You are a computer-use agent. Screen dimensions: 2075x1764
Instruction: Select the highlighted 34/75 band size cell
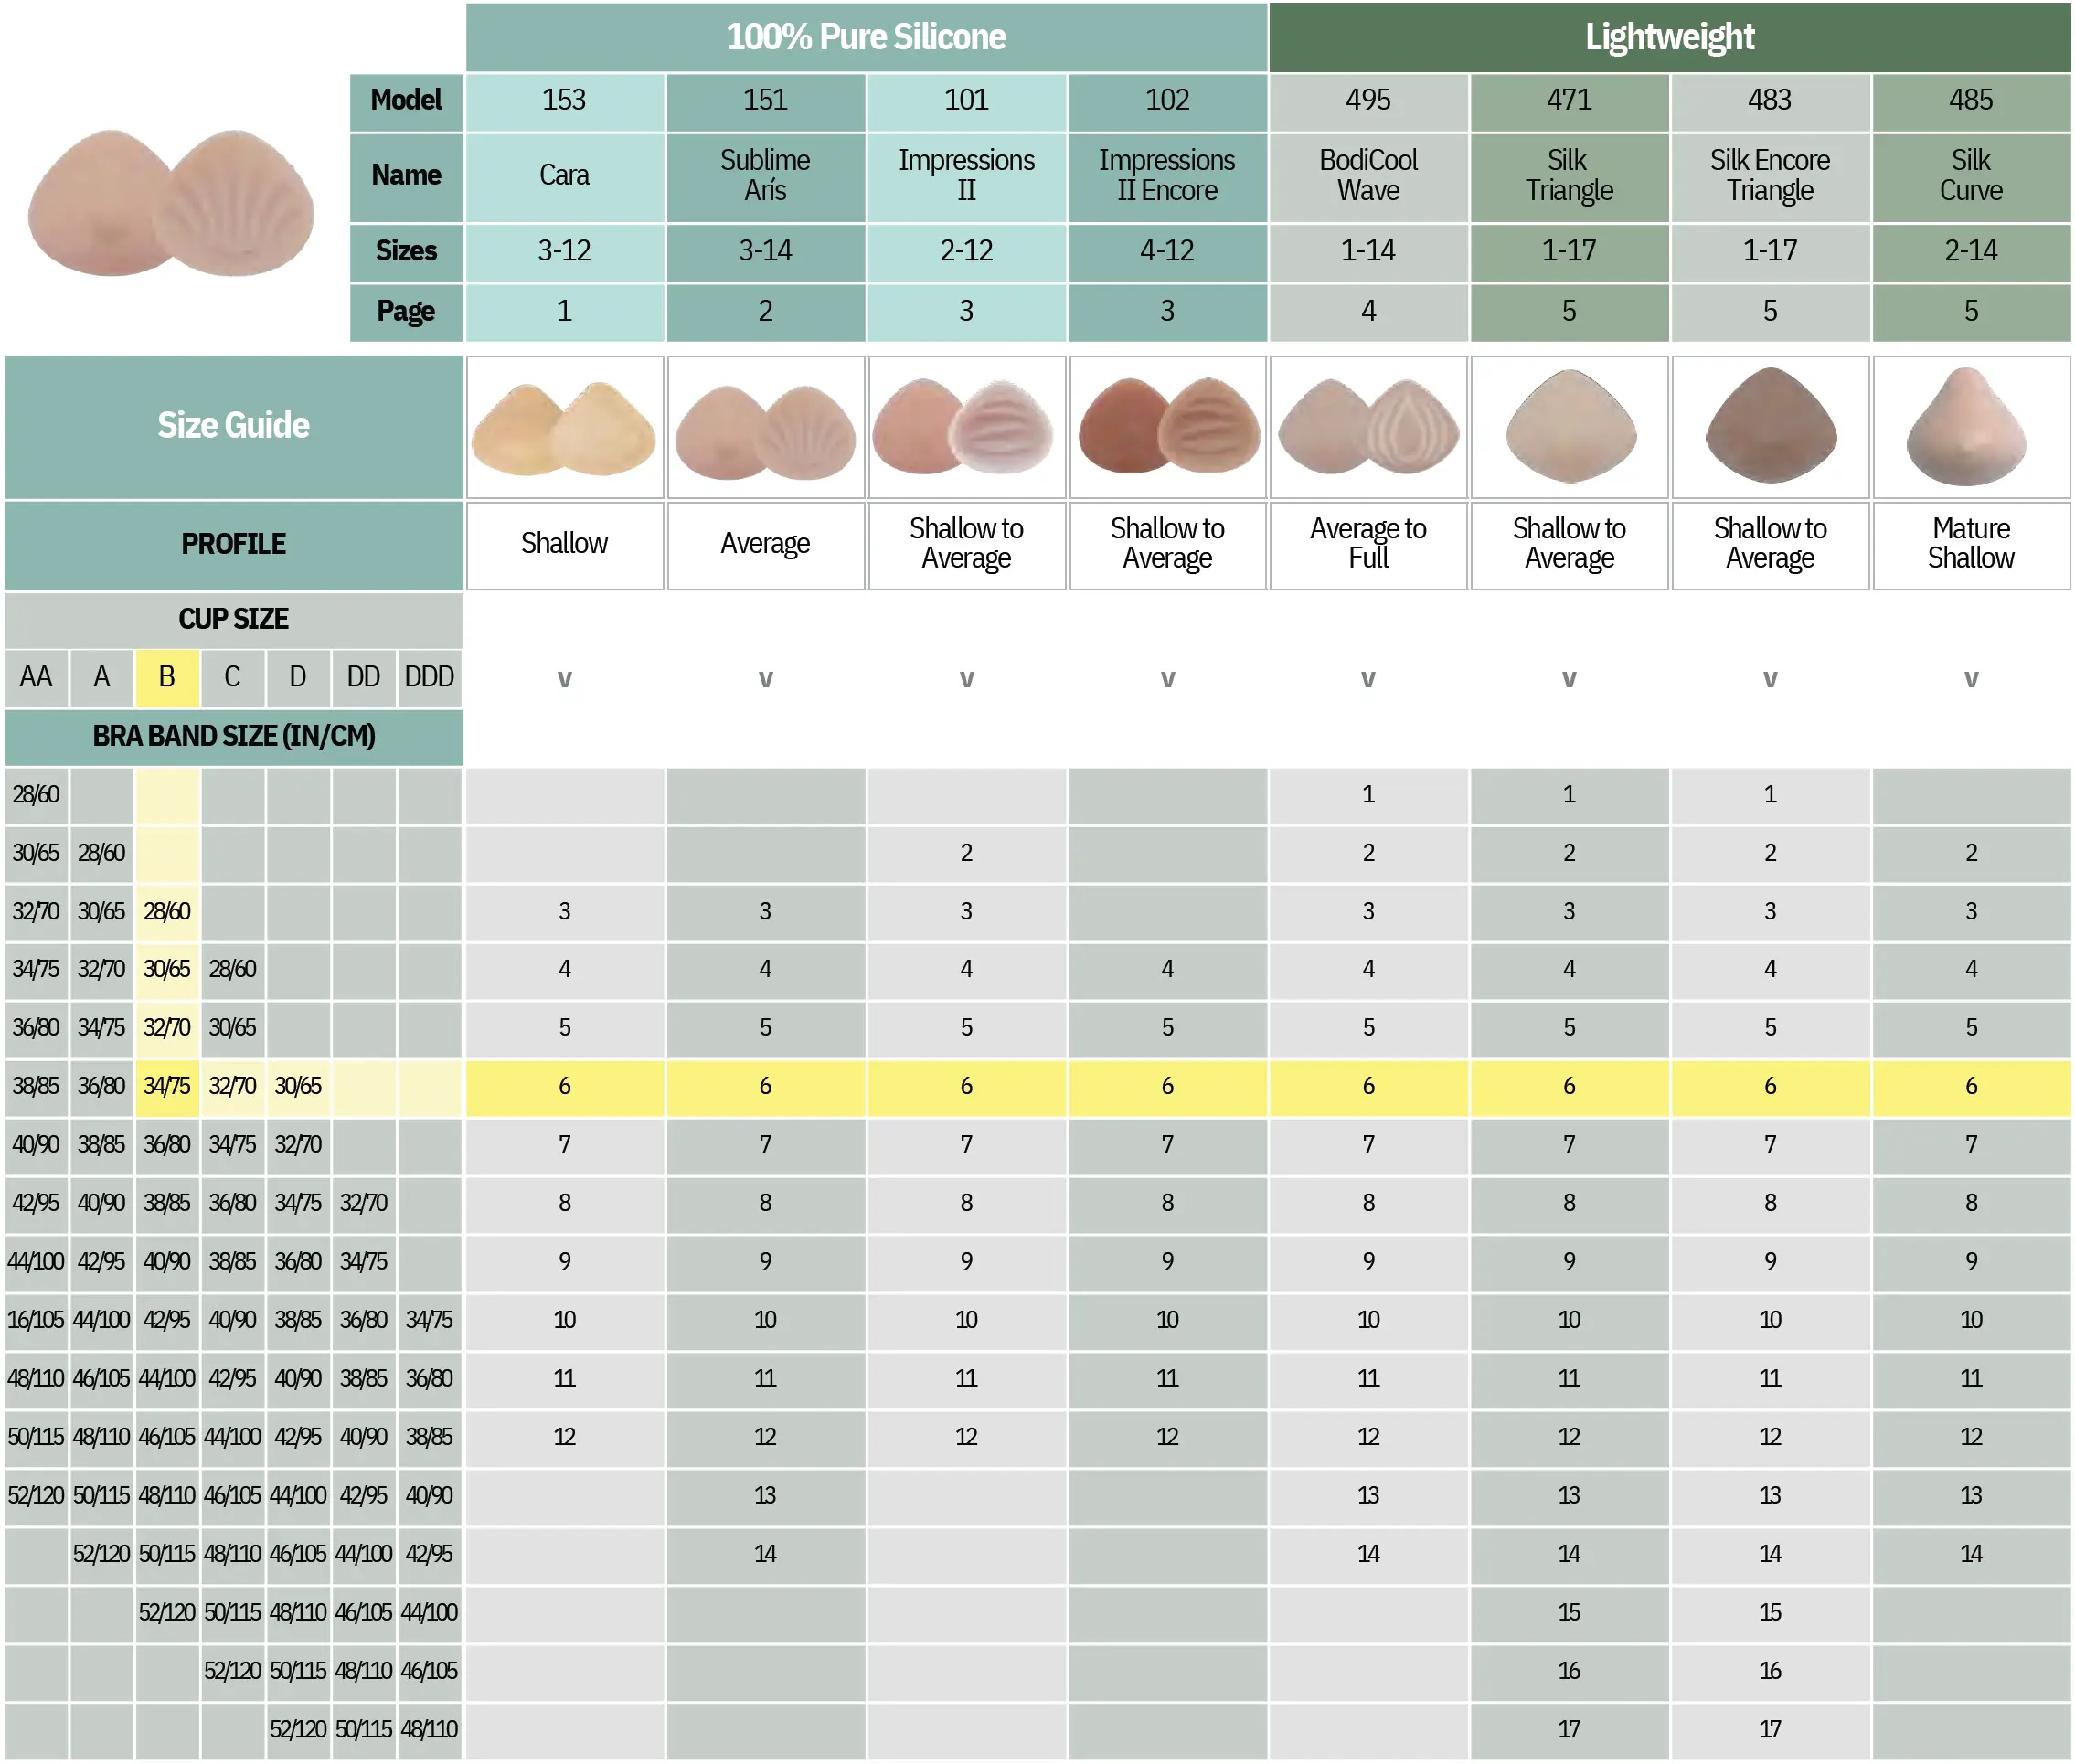(168, 1087)
